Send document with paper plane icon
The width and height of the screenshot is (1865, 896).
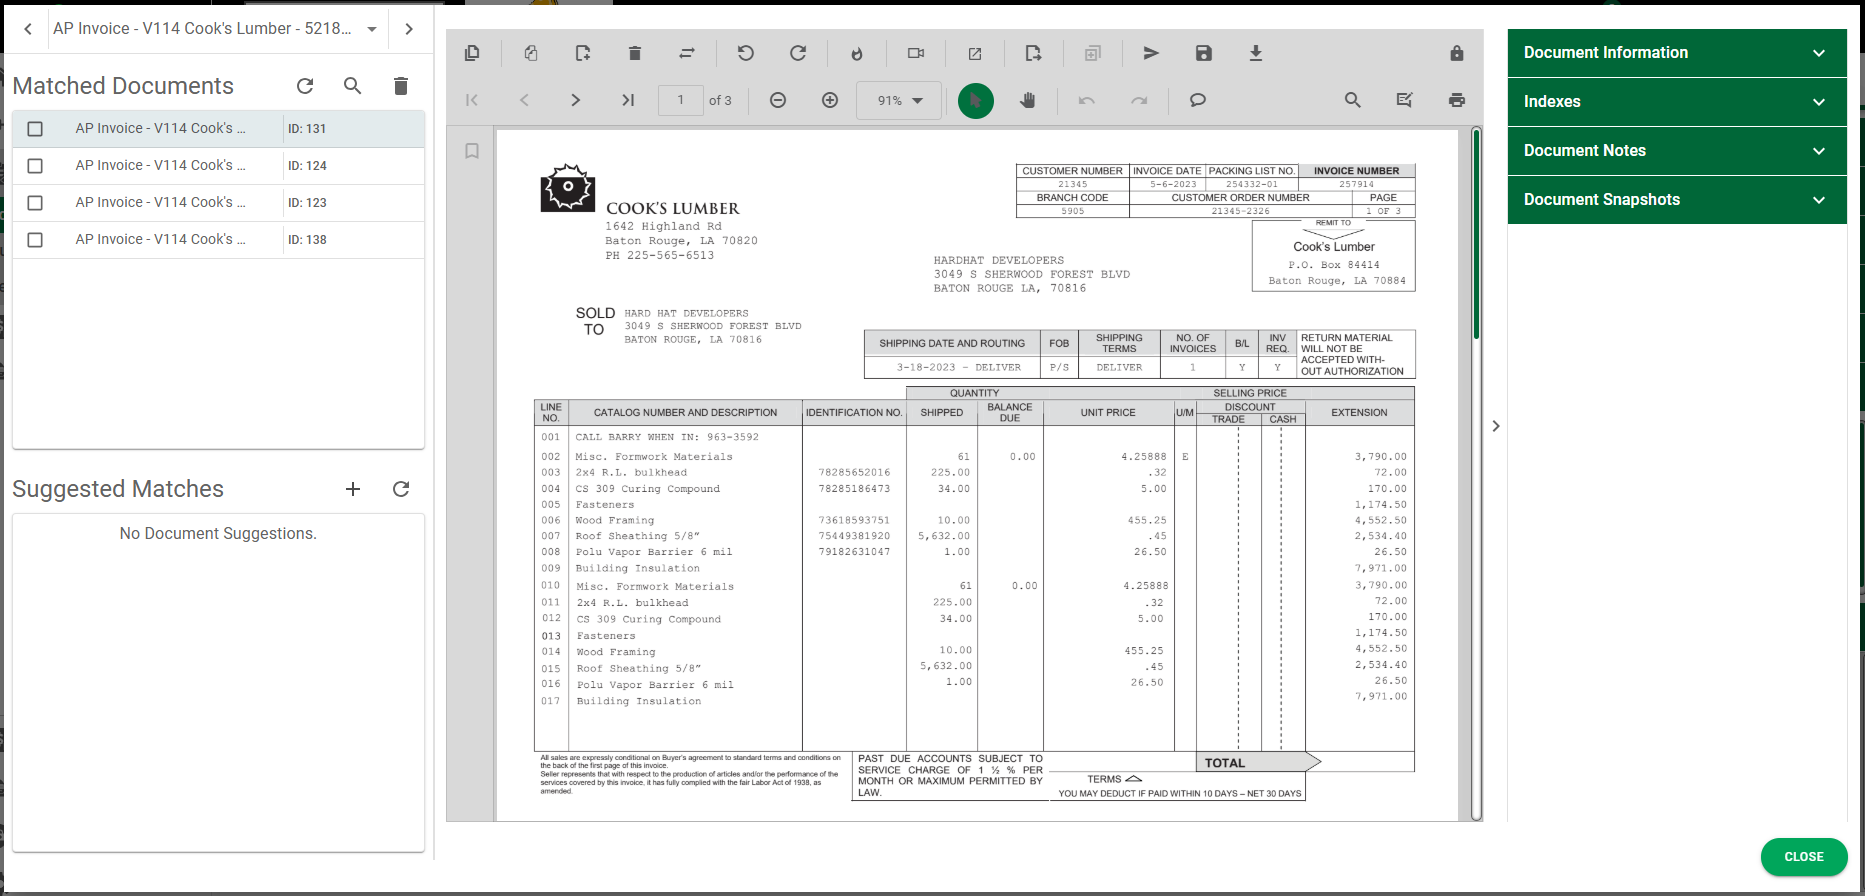(1152, 53)
